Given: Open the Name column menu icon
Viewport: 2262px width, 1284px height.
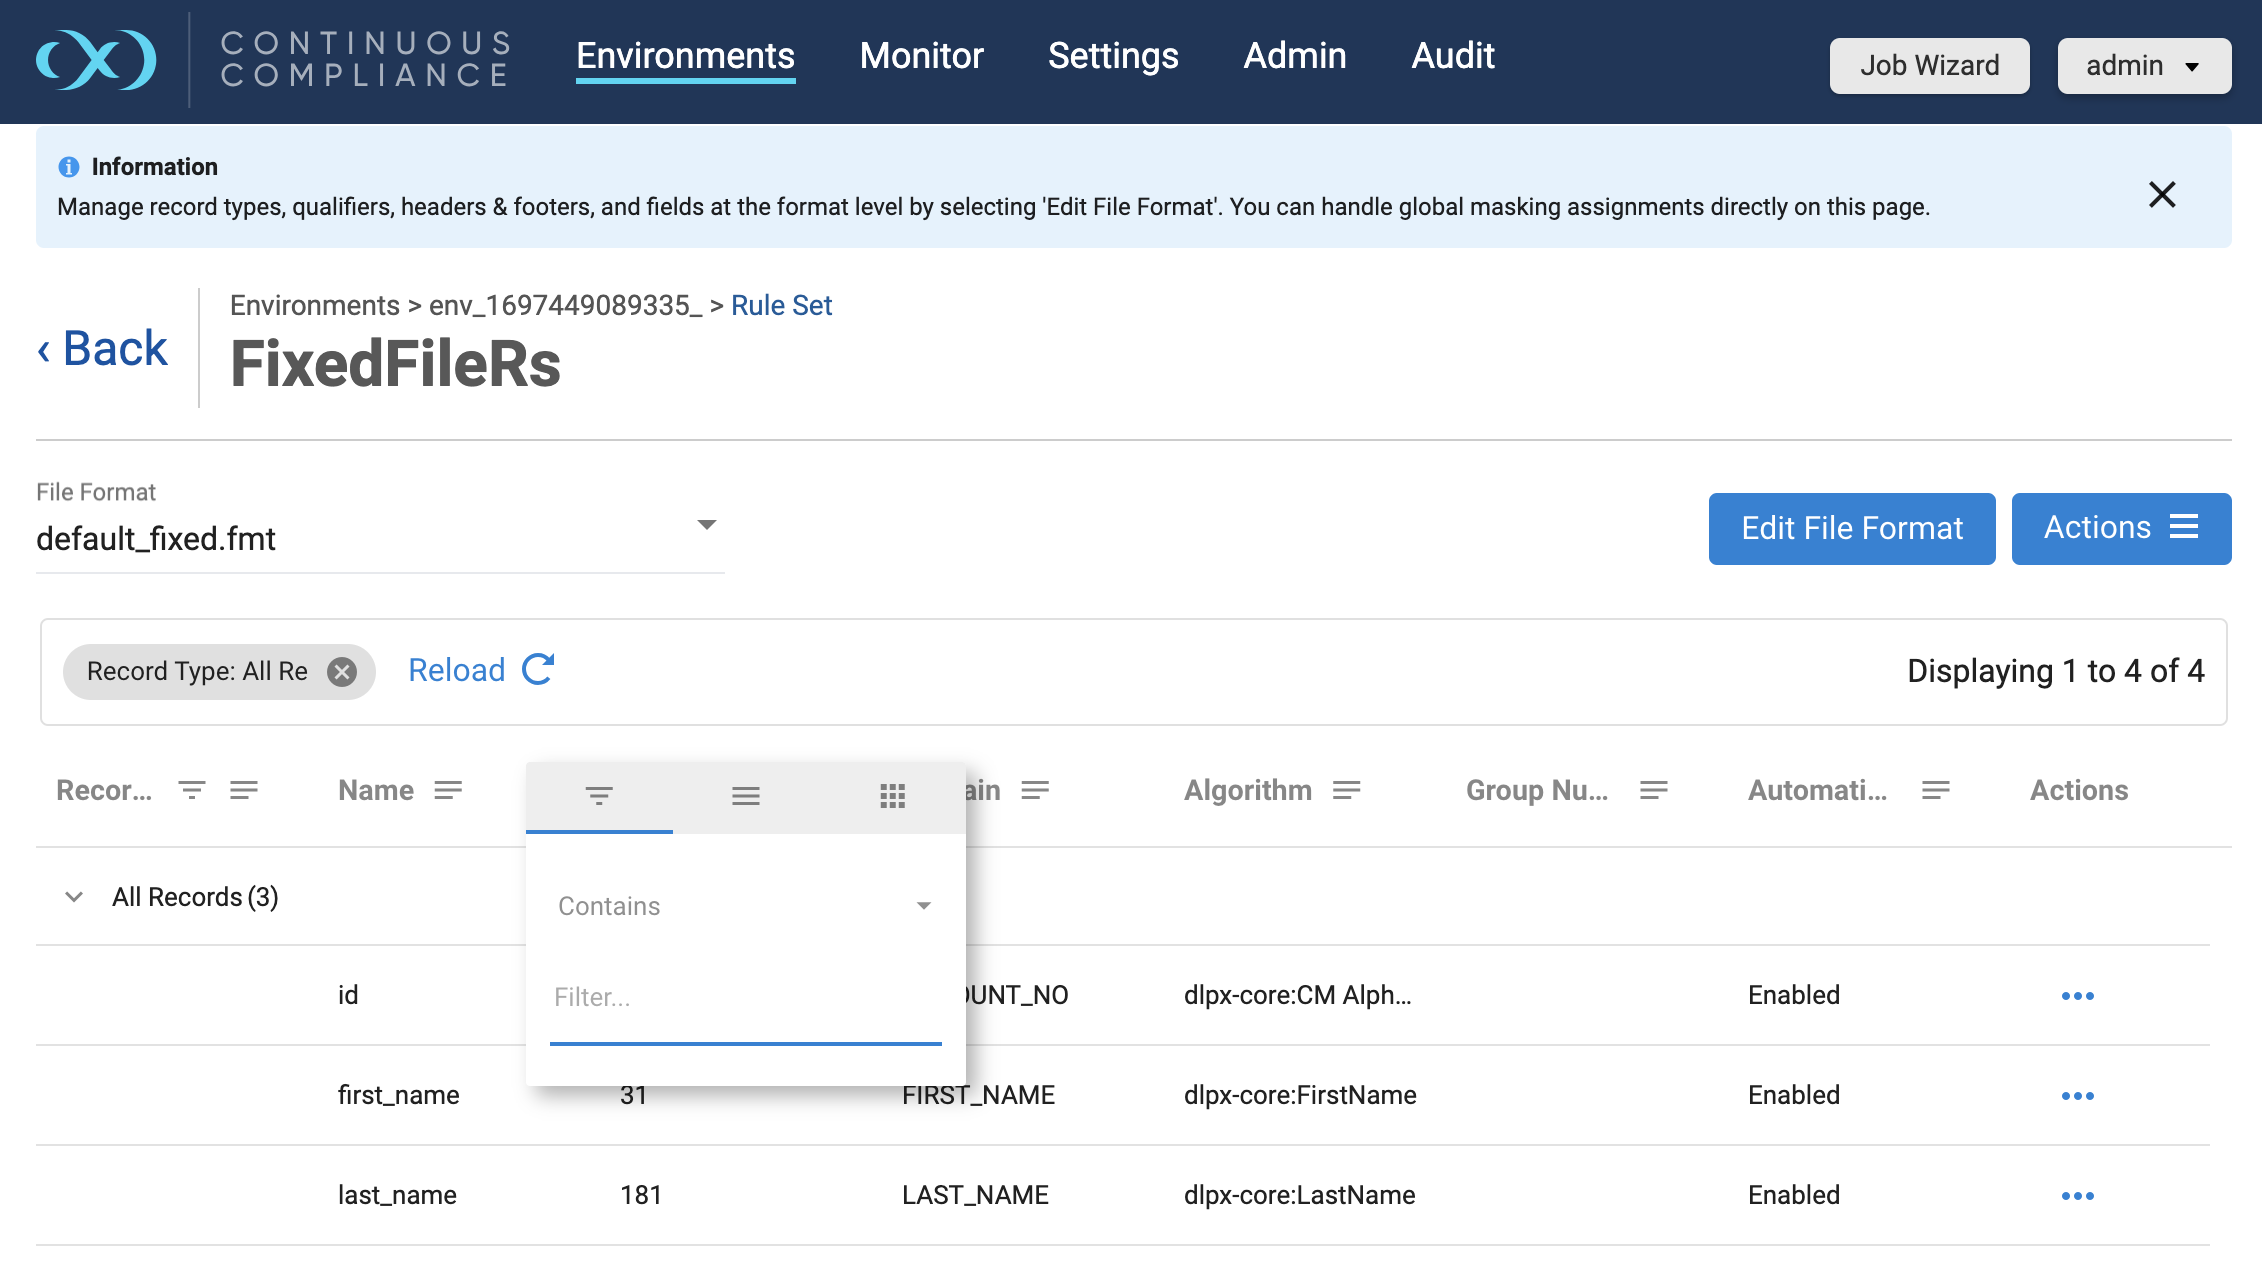Looking at the screenshot, I should tap(448, 790).
